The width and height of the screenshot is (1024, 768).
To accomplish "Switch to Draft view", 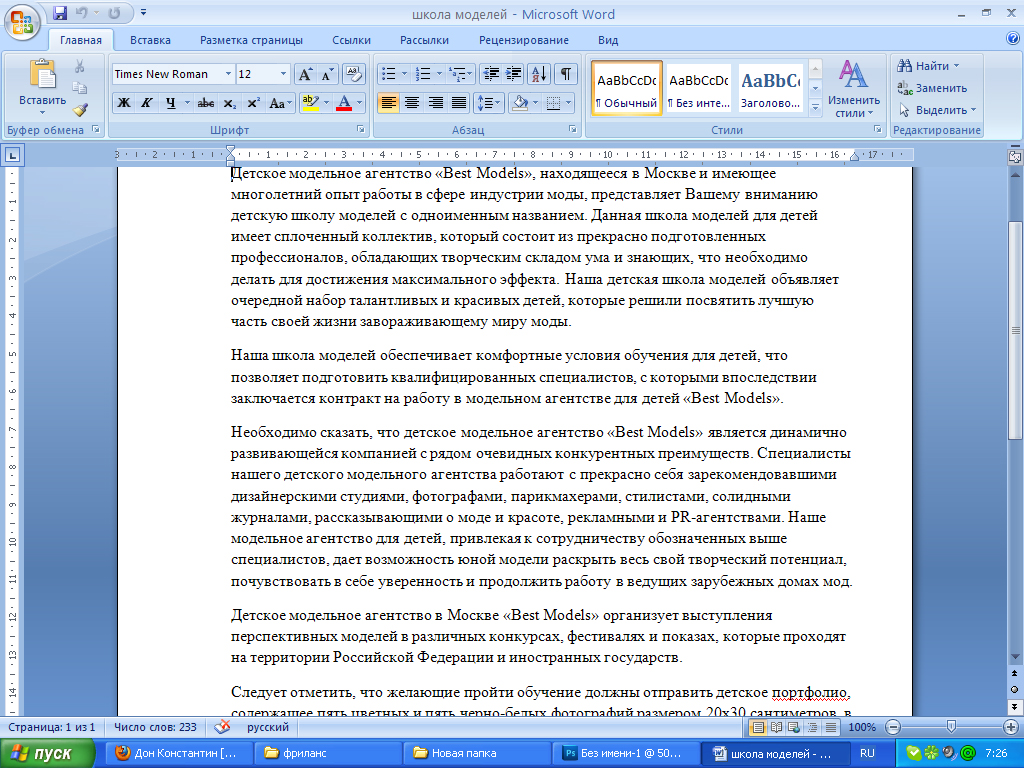I will (x=831, y=727).
